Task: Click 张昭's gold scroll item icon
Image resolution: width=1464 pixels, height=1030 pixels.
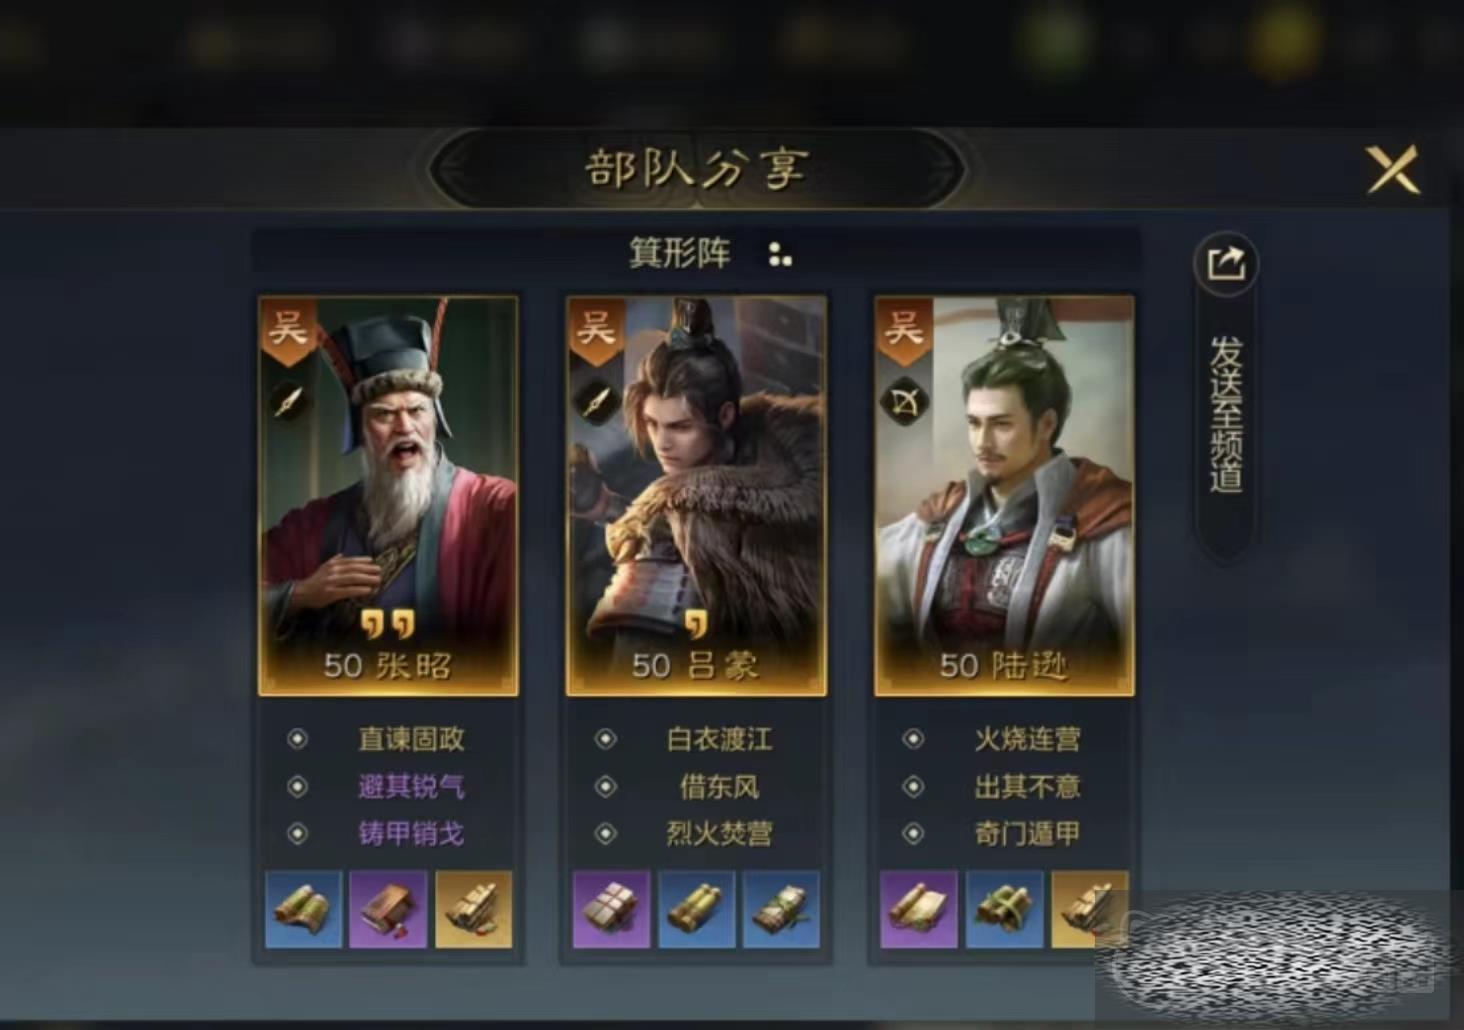Action: point(474,909)
